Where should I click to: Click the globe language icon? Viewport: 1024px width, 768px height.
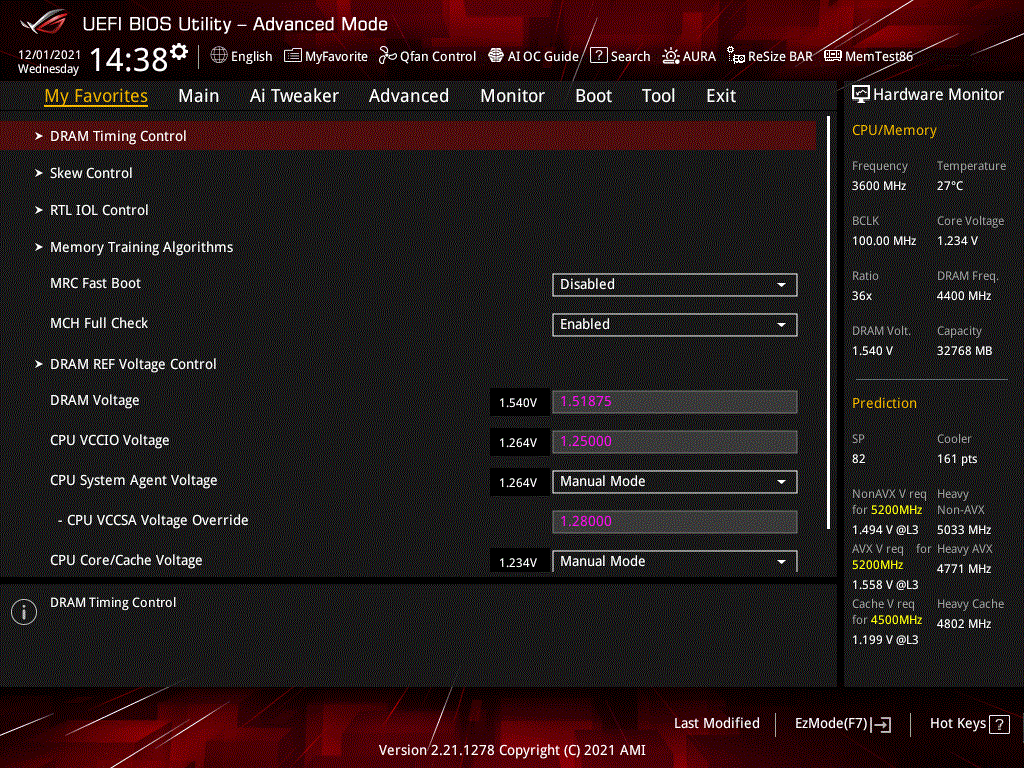pyautogui.click(x=219, y=56)
